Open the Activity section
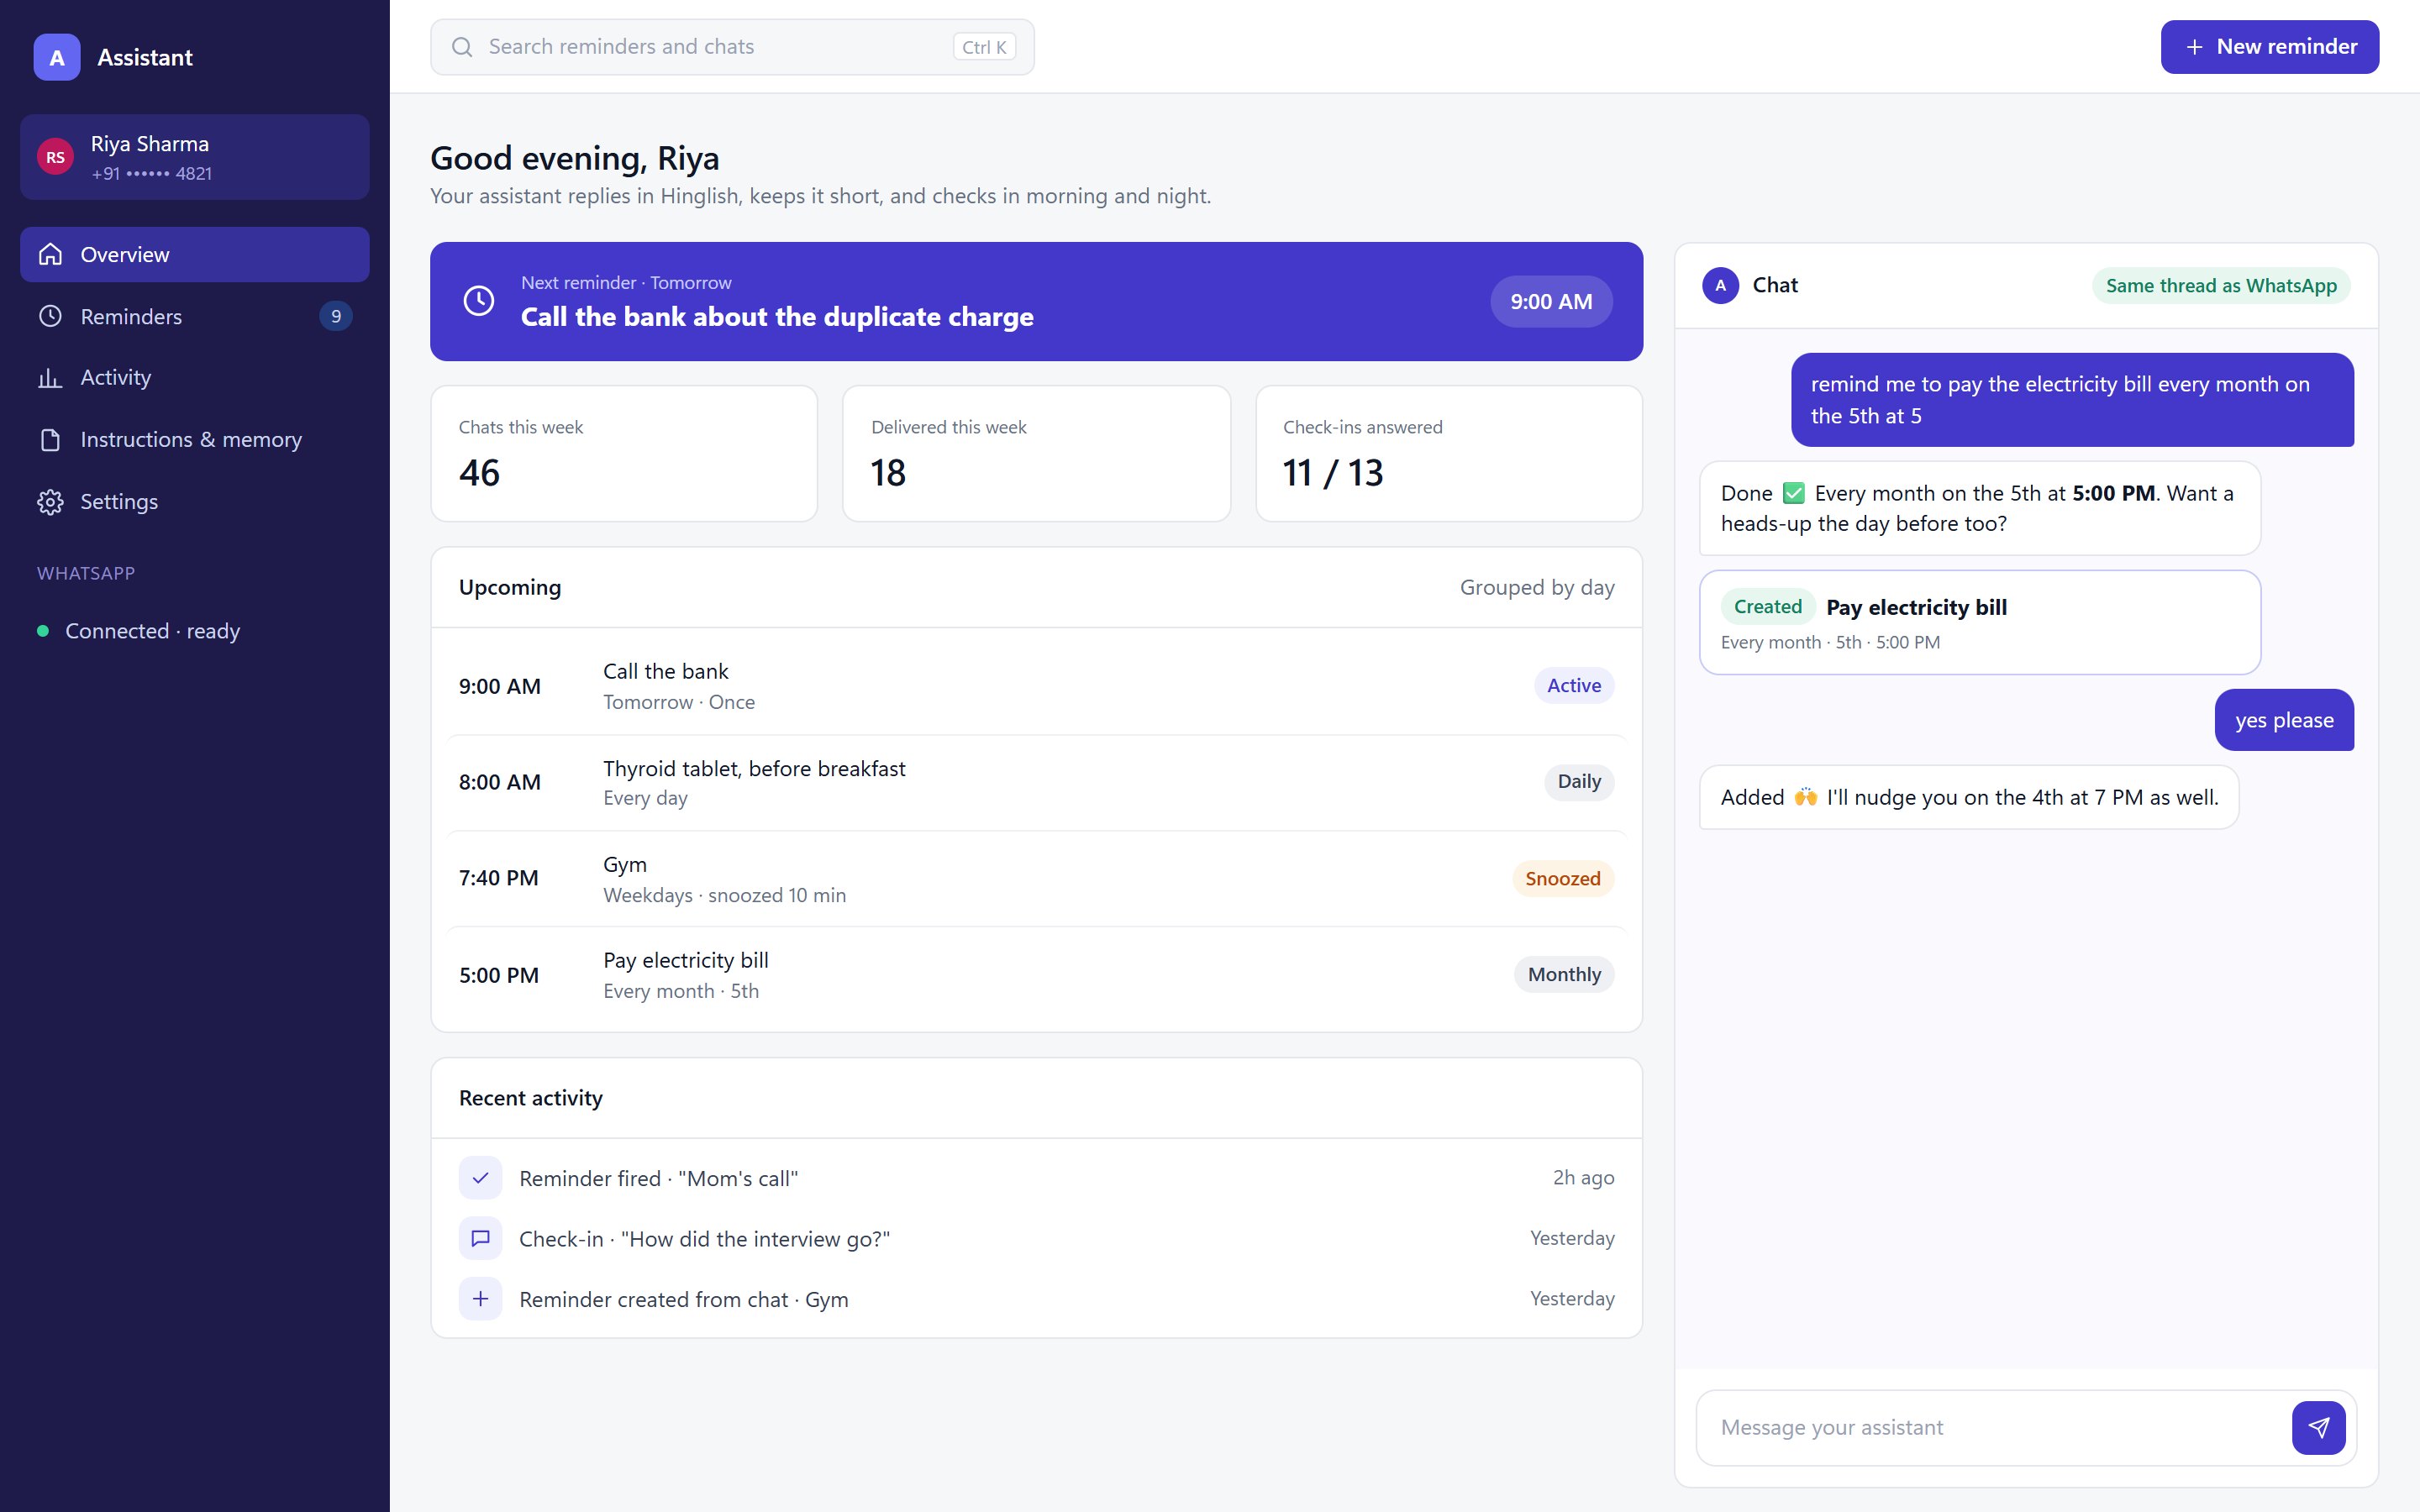2420x1512 pixels. [x=195, y=378]
